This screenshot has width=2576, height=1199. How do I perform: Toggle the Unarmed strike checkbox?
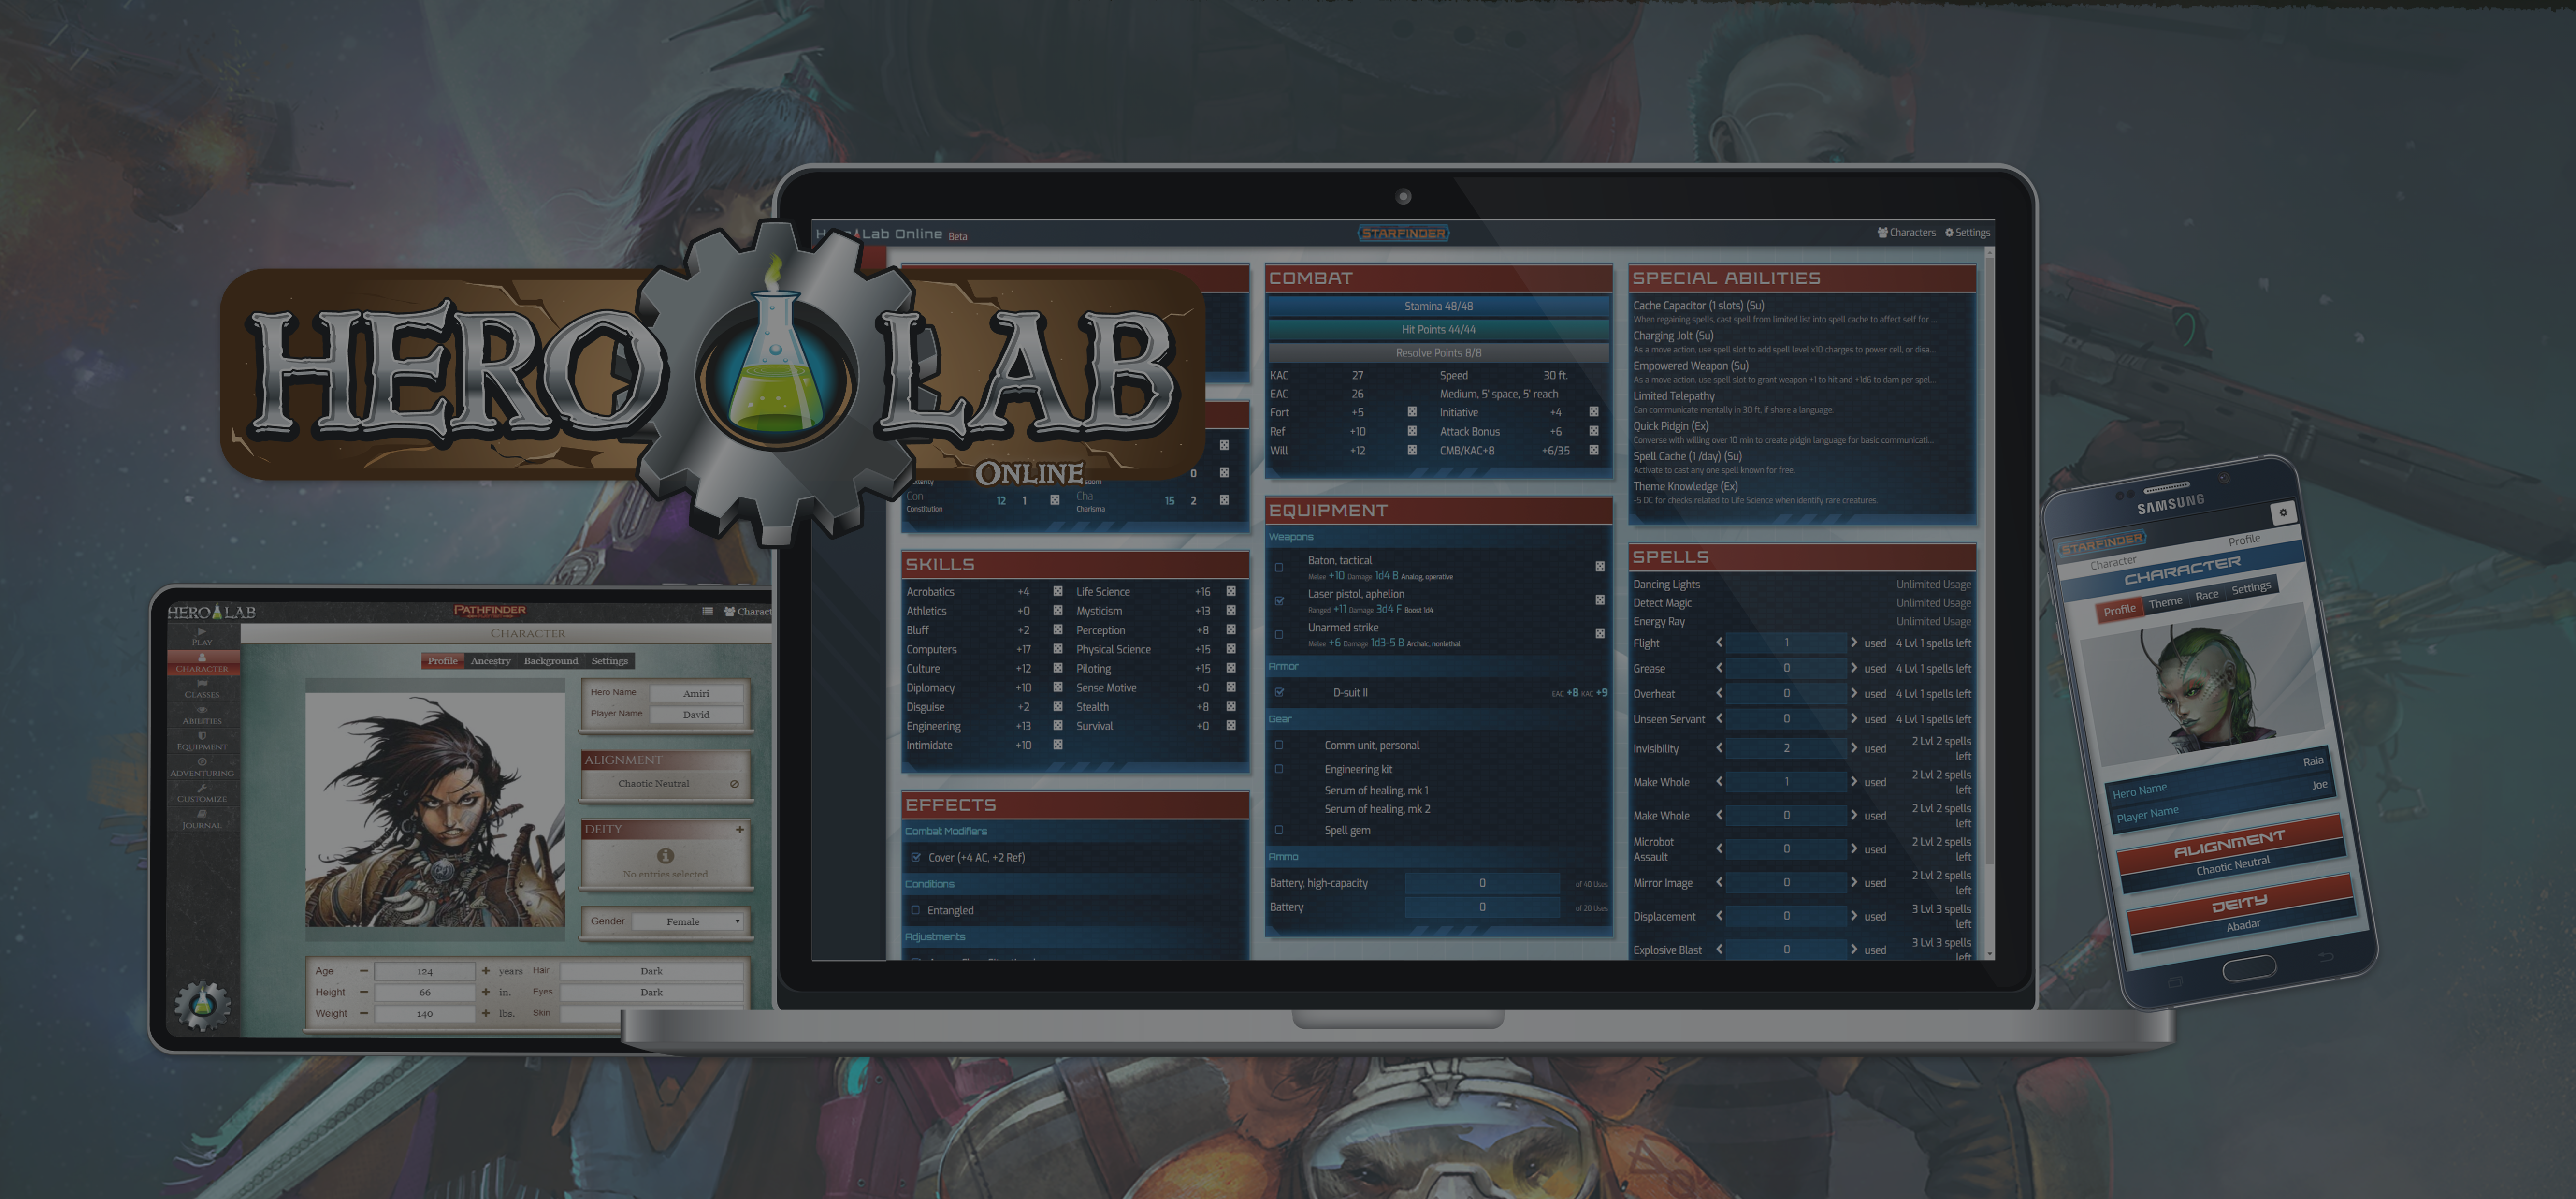click(1279, 634)
